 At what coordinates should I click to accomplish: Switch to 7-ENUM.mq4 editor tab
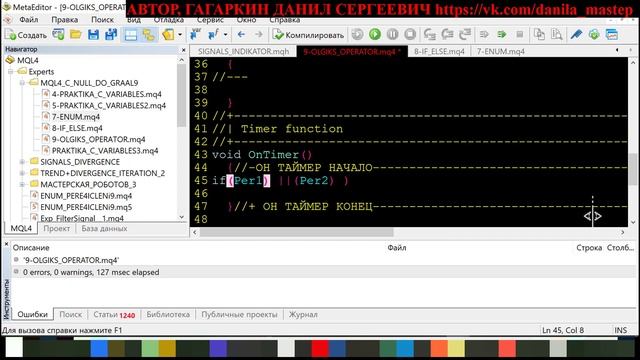pyautogui.click(x=501, y=51)
